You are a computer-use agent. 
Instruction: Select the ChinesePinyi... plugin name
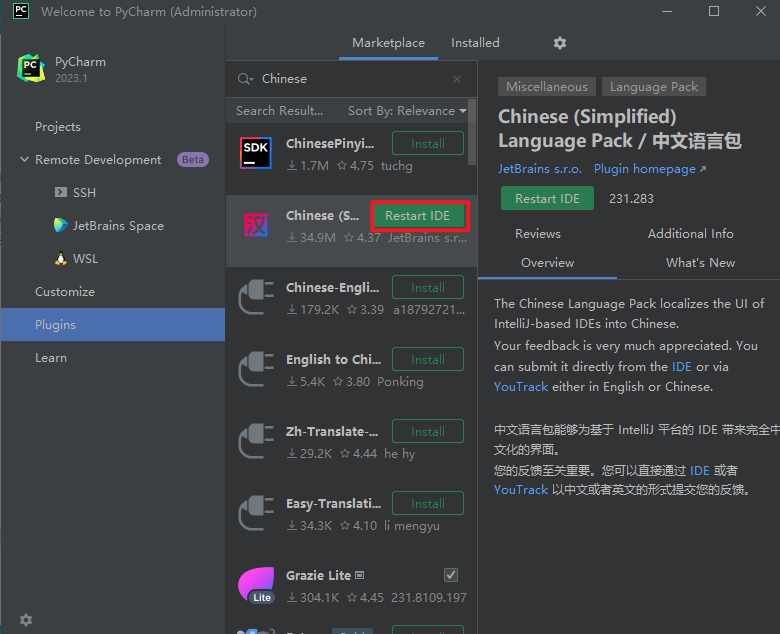click(x=330, y=144)
